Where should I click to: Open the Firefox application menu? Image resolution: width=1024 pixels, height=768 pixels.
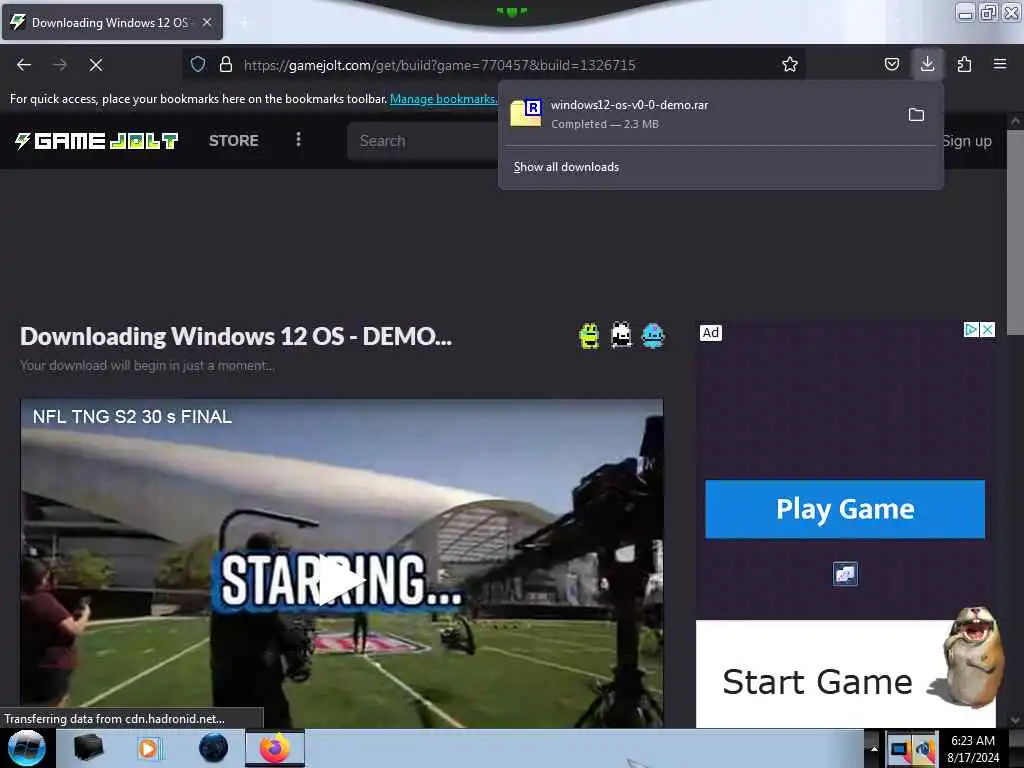[1000, 64]
